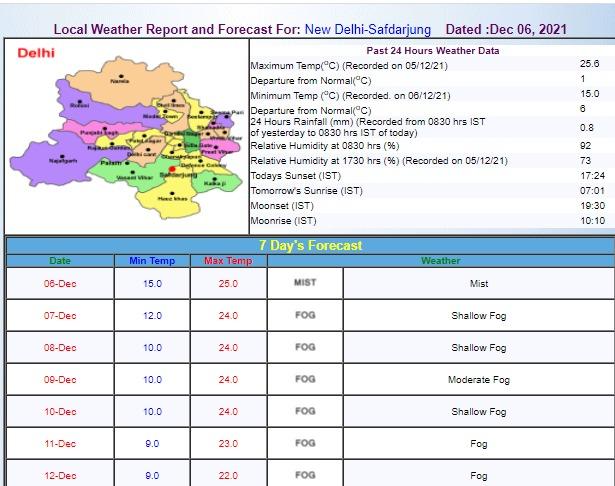This screenshot has width=615, height=486.
Task: Click the 7 Day's Forecast title bar
Action: 310,245
